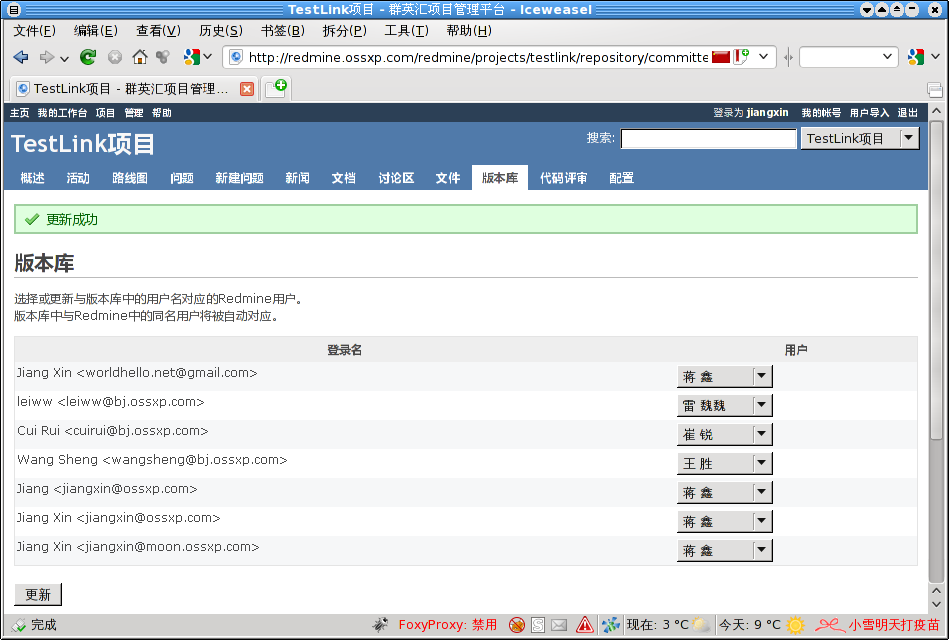
Task: Open the 历史(S) menu
Action: [221, 31]
